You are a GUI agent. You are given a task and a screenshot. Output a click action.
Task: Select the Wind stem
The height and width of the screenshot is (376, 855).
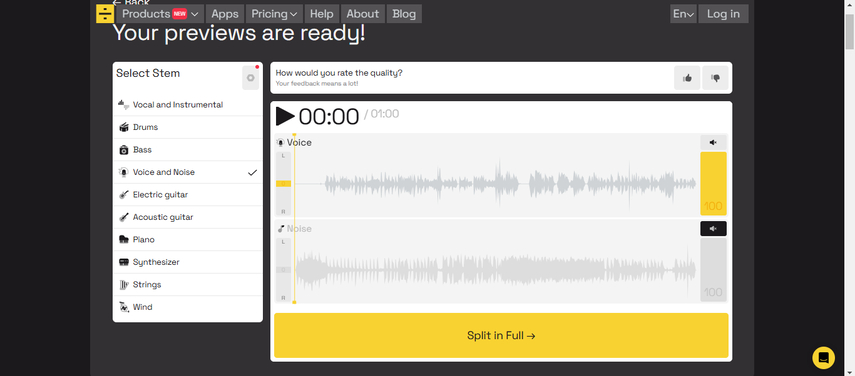(x=188, y=307)
